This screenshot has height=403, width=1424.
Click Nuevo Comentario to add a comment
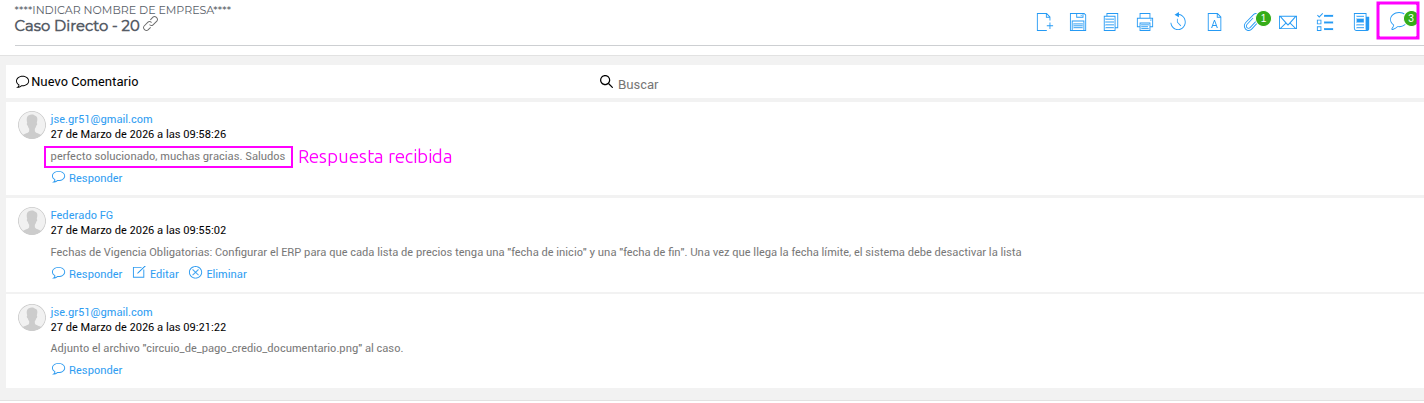click(77, 82)
